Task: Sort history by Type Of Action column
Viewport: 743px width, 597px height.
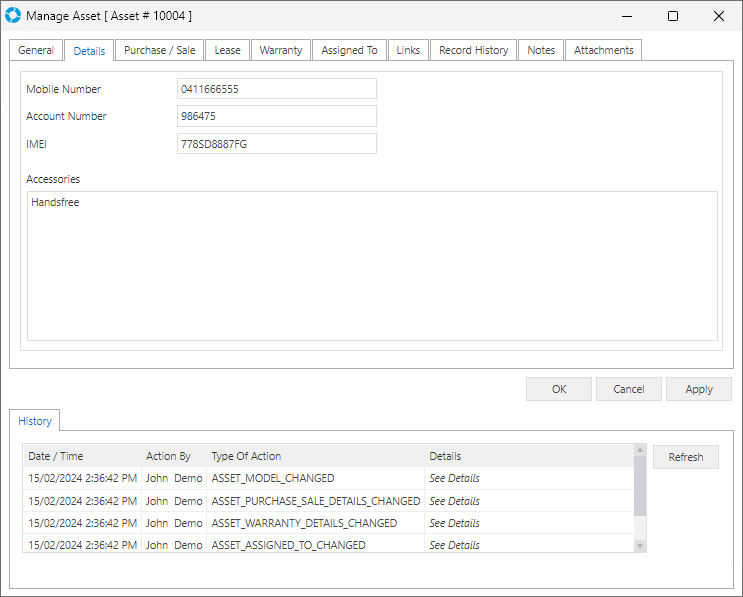Action: pyautogui.click(x=315, y=456)
